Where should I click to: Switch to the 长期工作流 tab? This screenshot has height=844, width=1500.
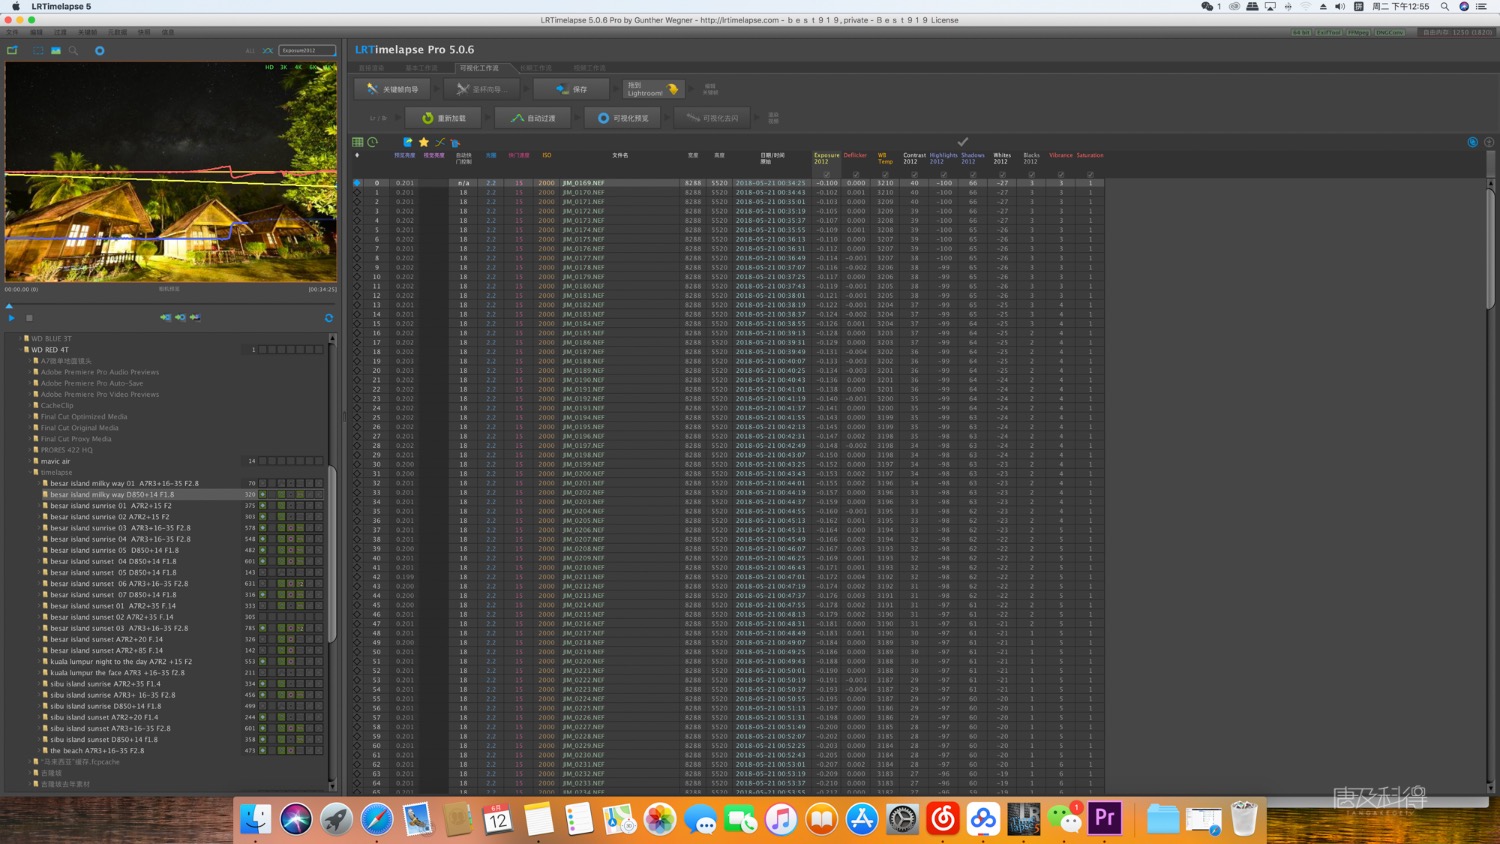pyautogui.click(x=536, y=68)
